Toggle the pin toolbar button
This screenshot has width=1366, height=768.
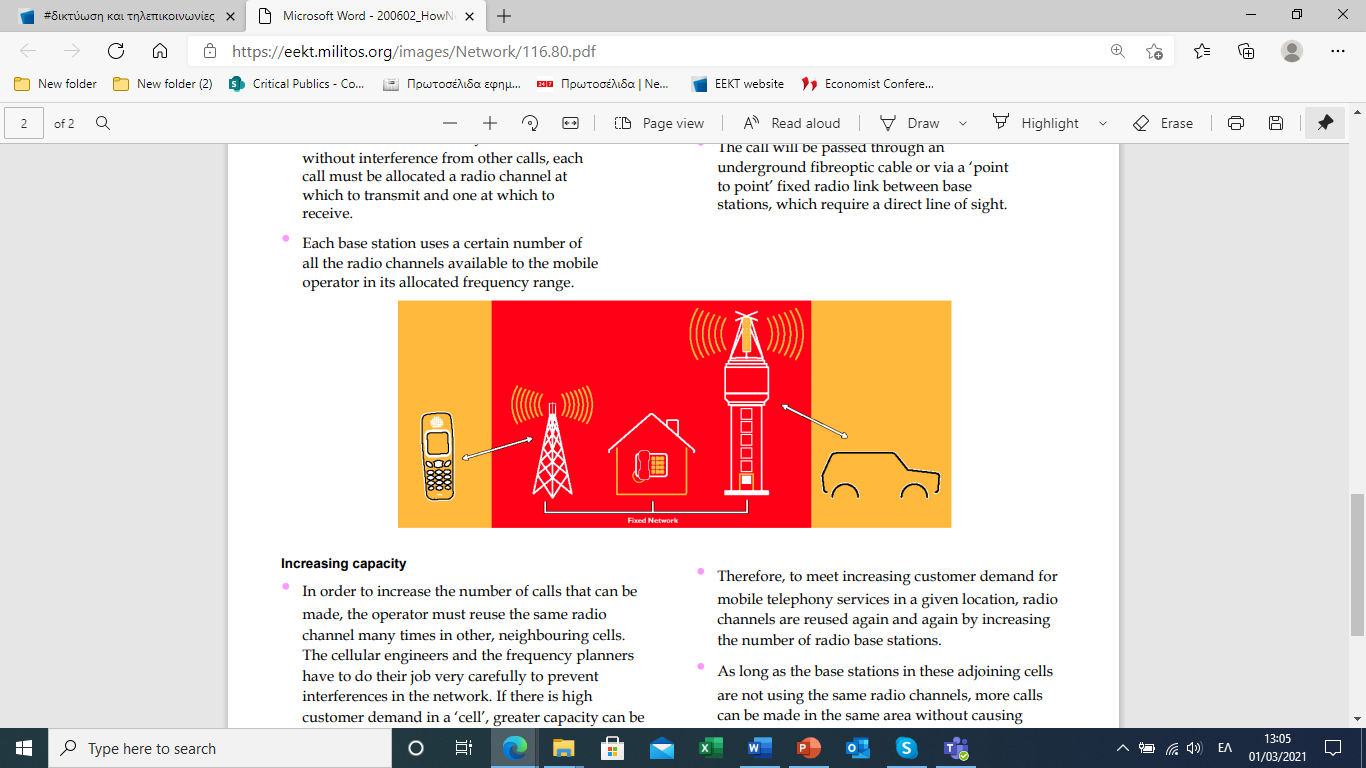[1325, 123]
